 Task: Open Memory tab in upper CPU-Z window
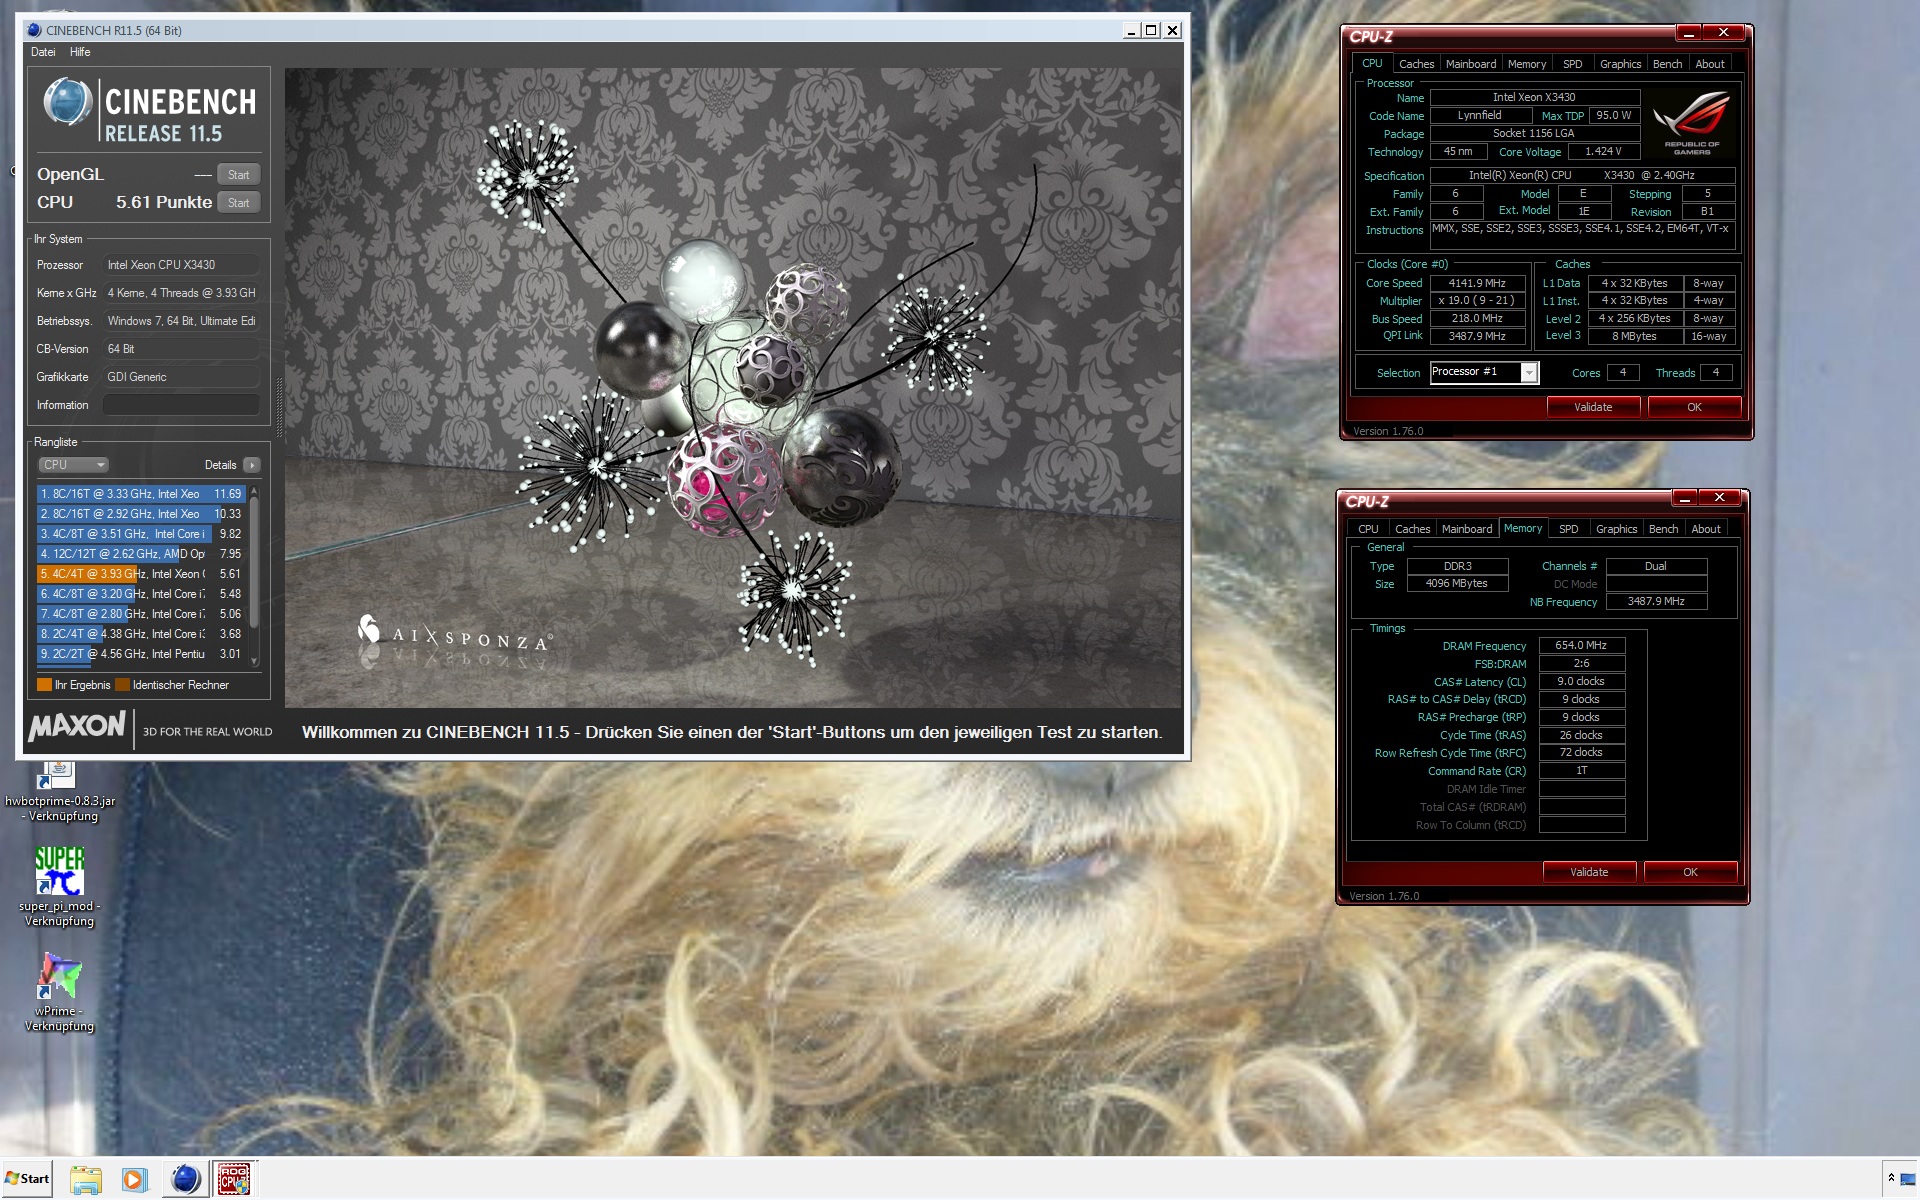click(1527, 64)
